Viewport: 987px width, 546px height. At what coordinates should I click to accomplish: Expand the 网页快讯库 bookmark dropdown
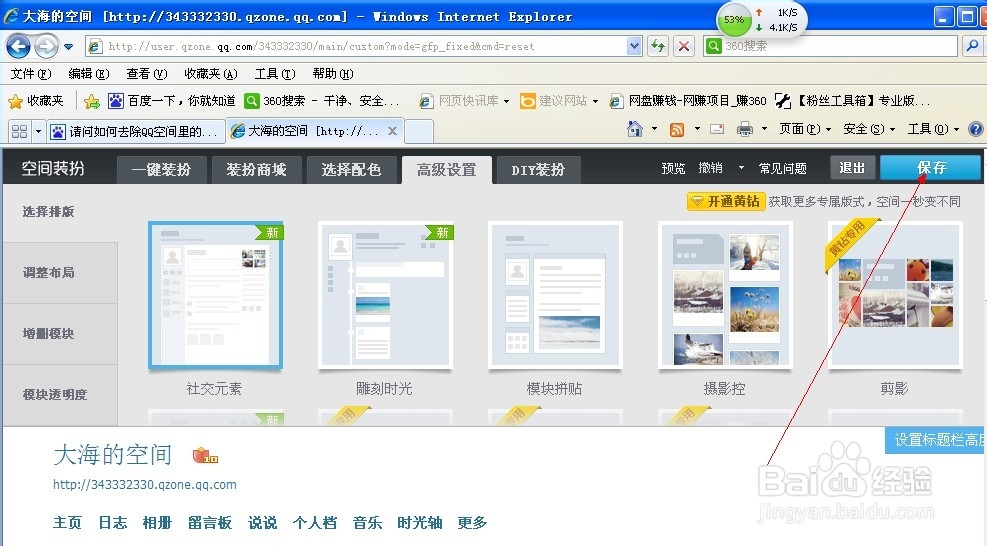[x=506, y=101]
